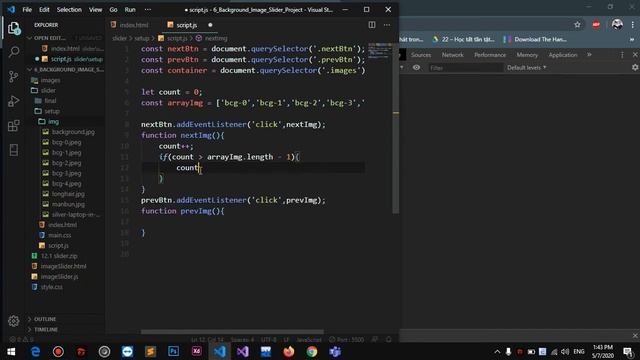Open the Selection menu
The height and width of the screenshot is (360, 640).
click(69, 9)
